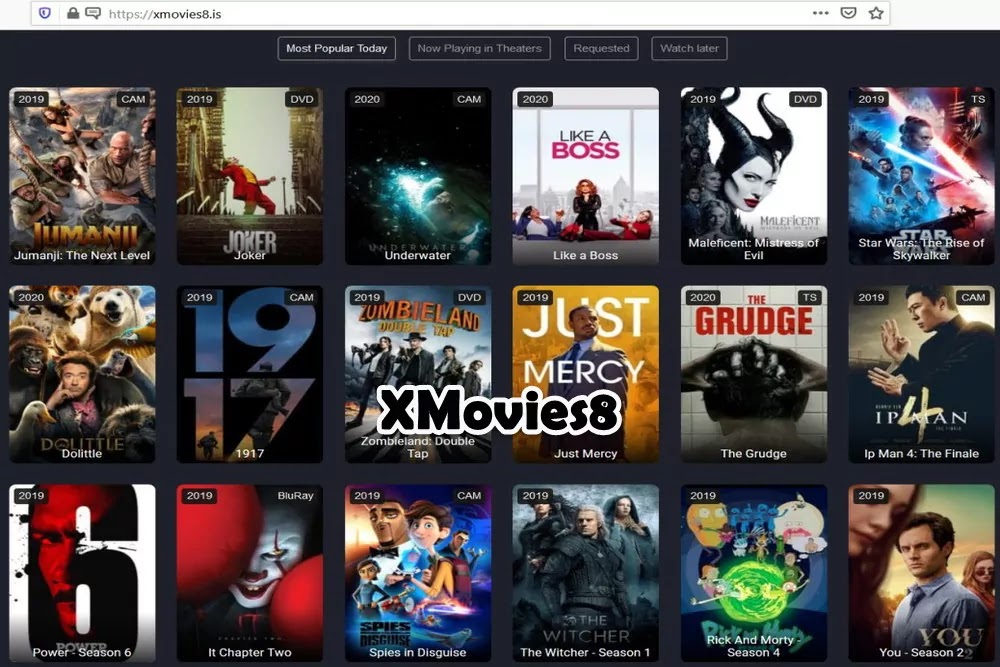Open the Just Mercy poster
This screenshot has width=1000, height=667.
(x=585, y=374)
